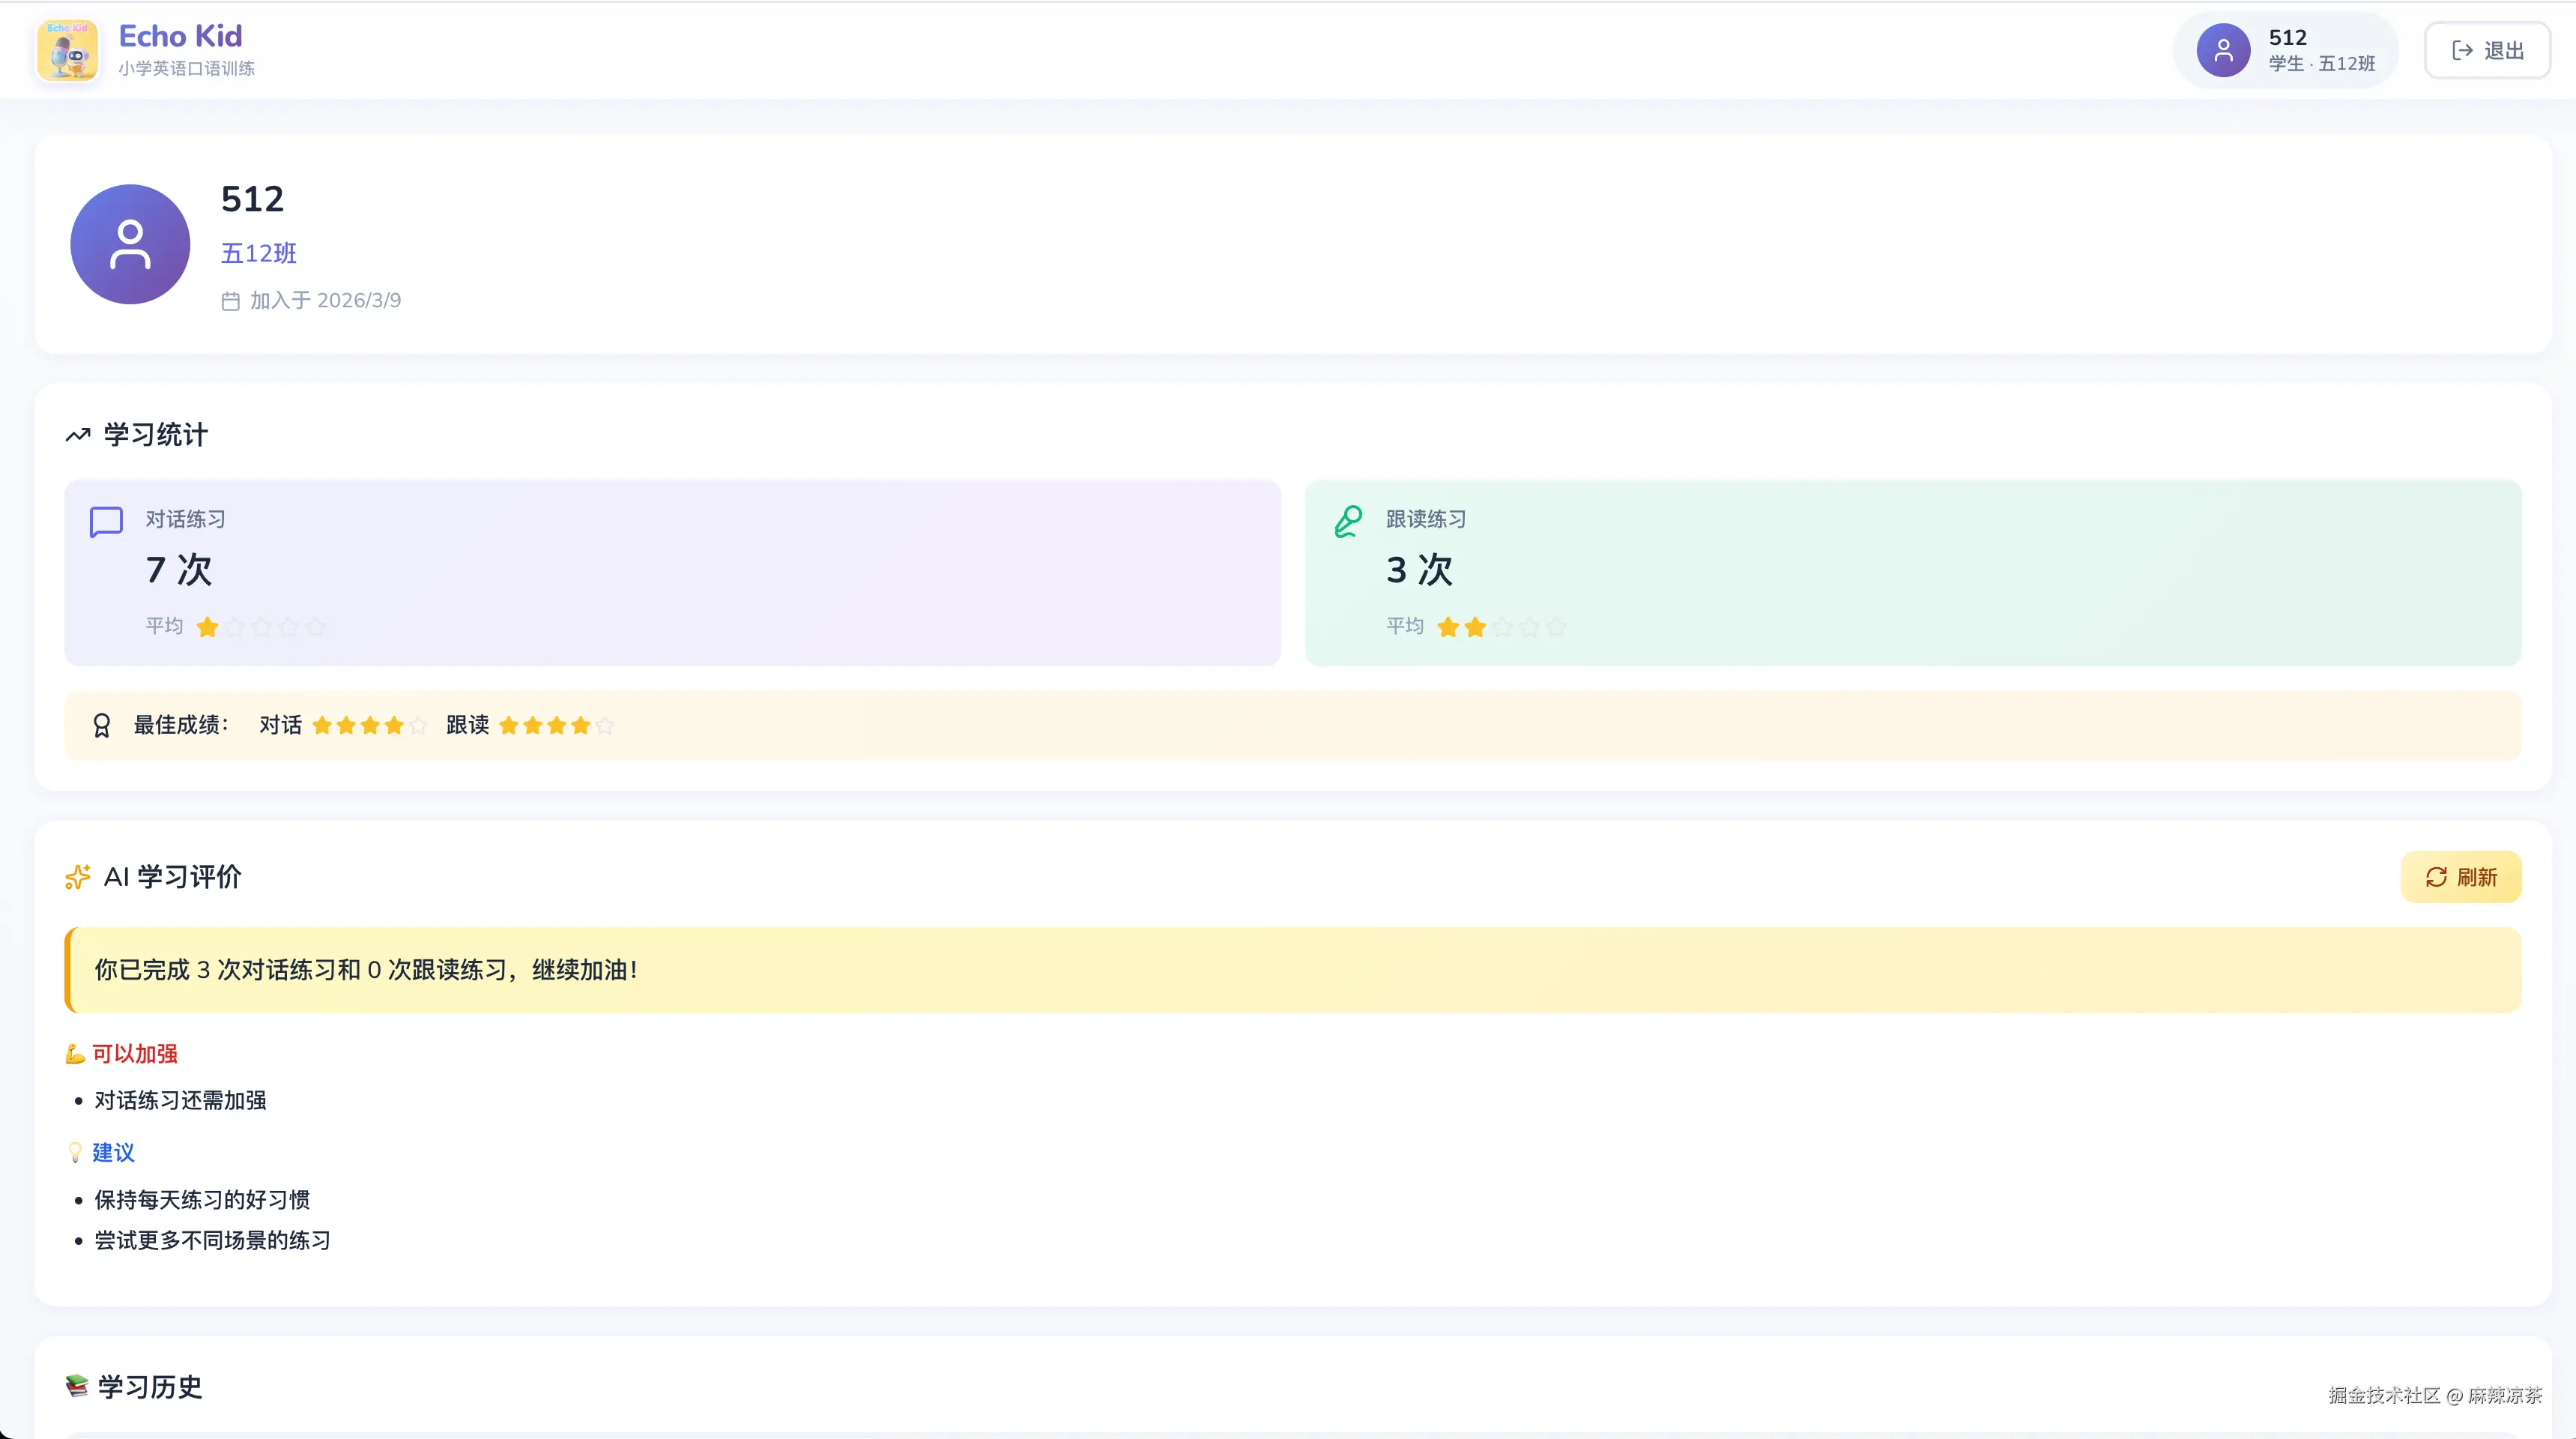Click the chat bubble icon in 对话练习 card

point(106,521)
